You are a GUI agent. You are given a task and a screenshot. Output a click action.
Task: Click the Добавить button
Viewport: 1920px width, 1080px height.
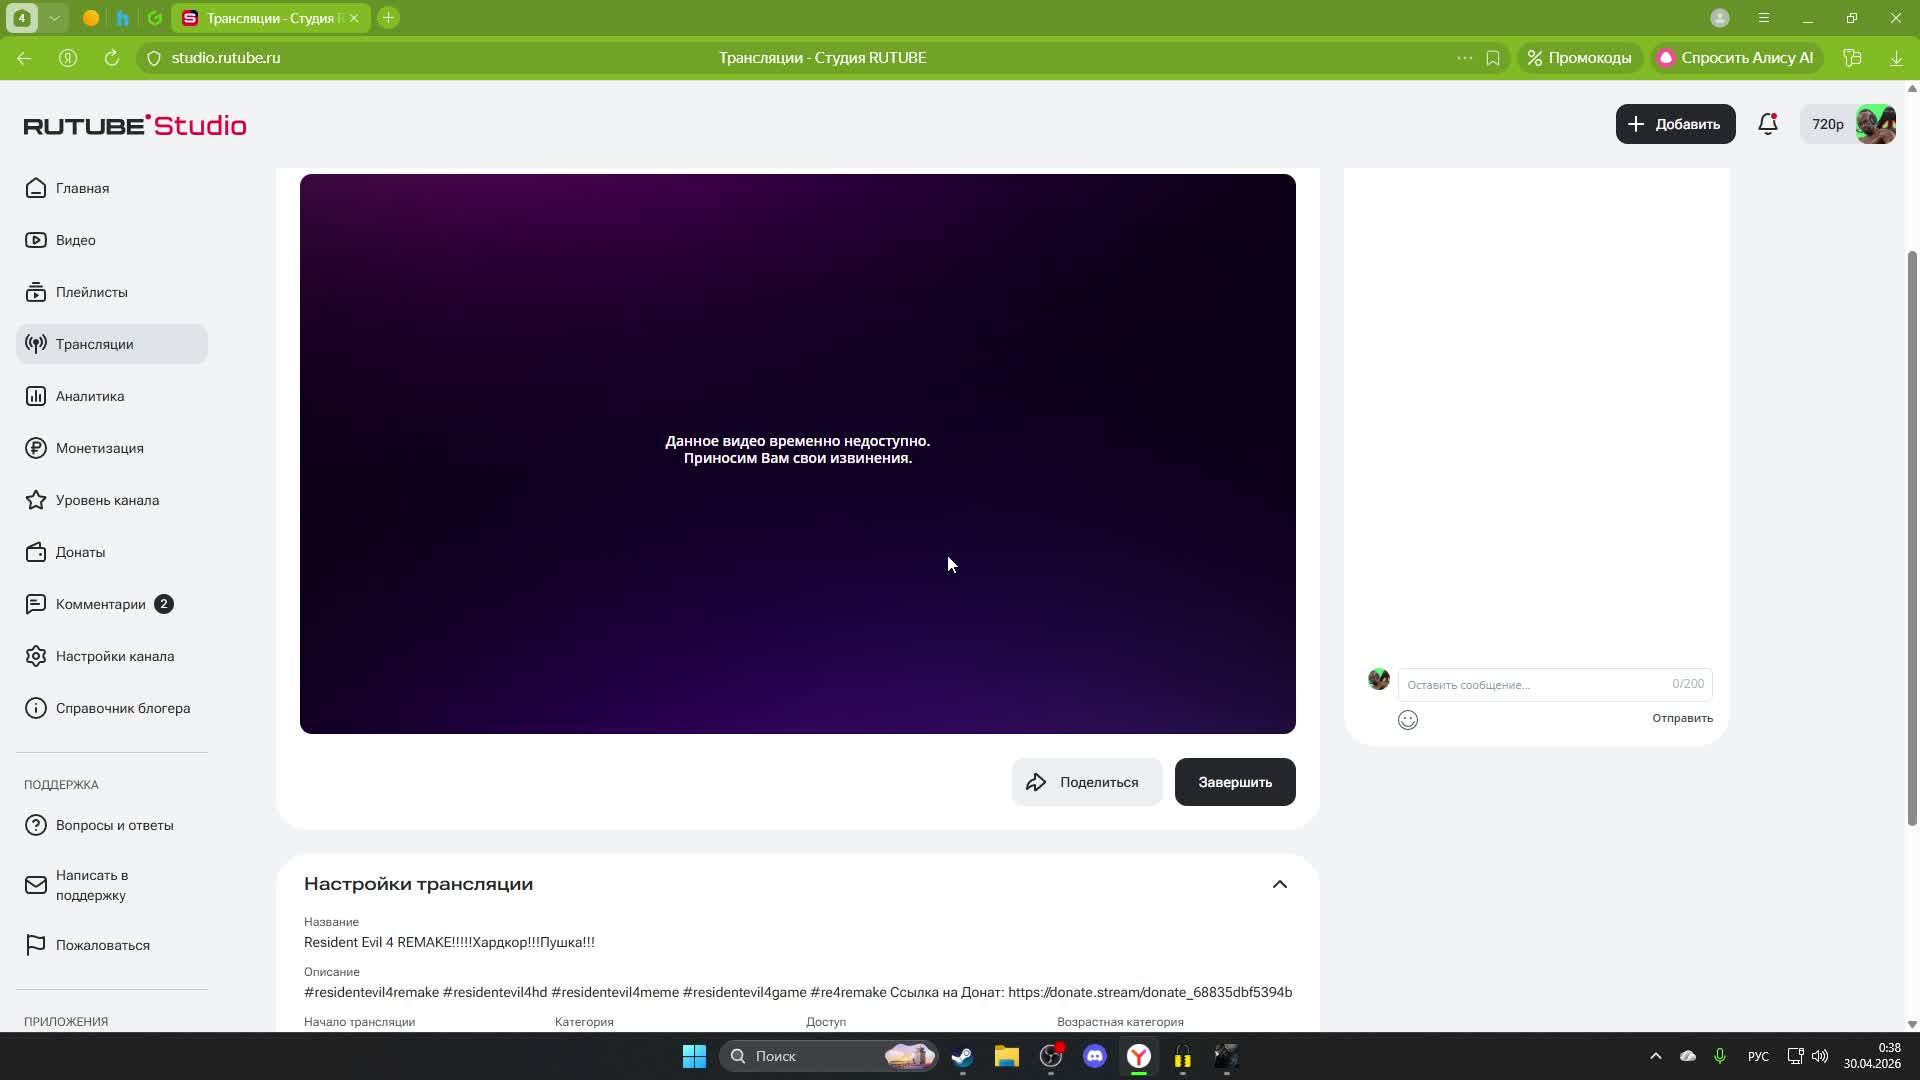(x=1675, y=124)
